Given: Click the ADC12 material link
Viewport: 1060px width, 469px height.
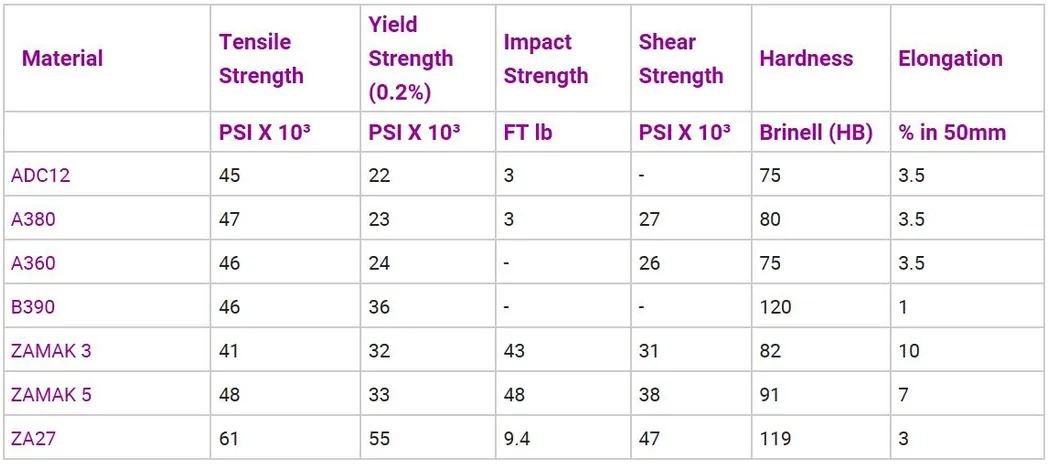Looking at the screenshot, I should pos(41,176).
